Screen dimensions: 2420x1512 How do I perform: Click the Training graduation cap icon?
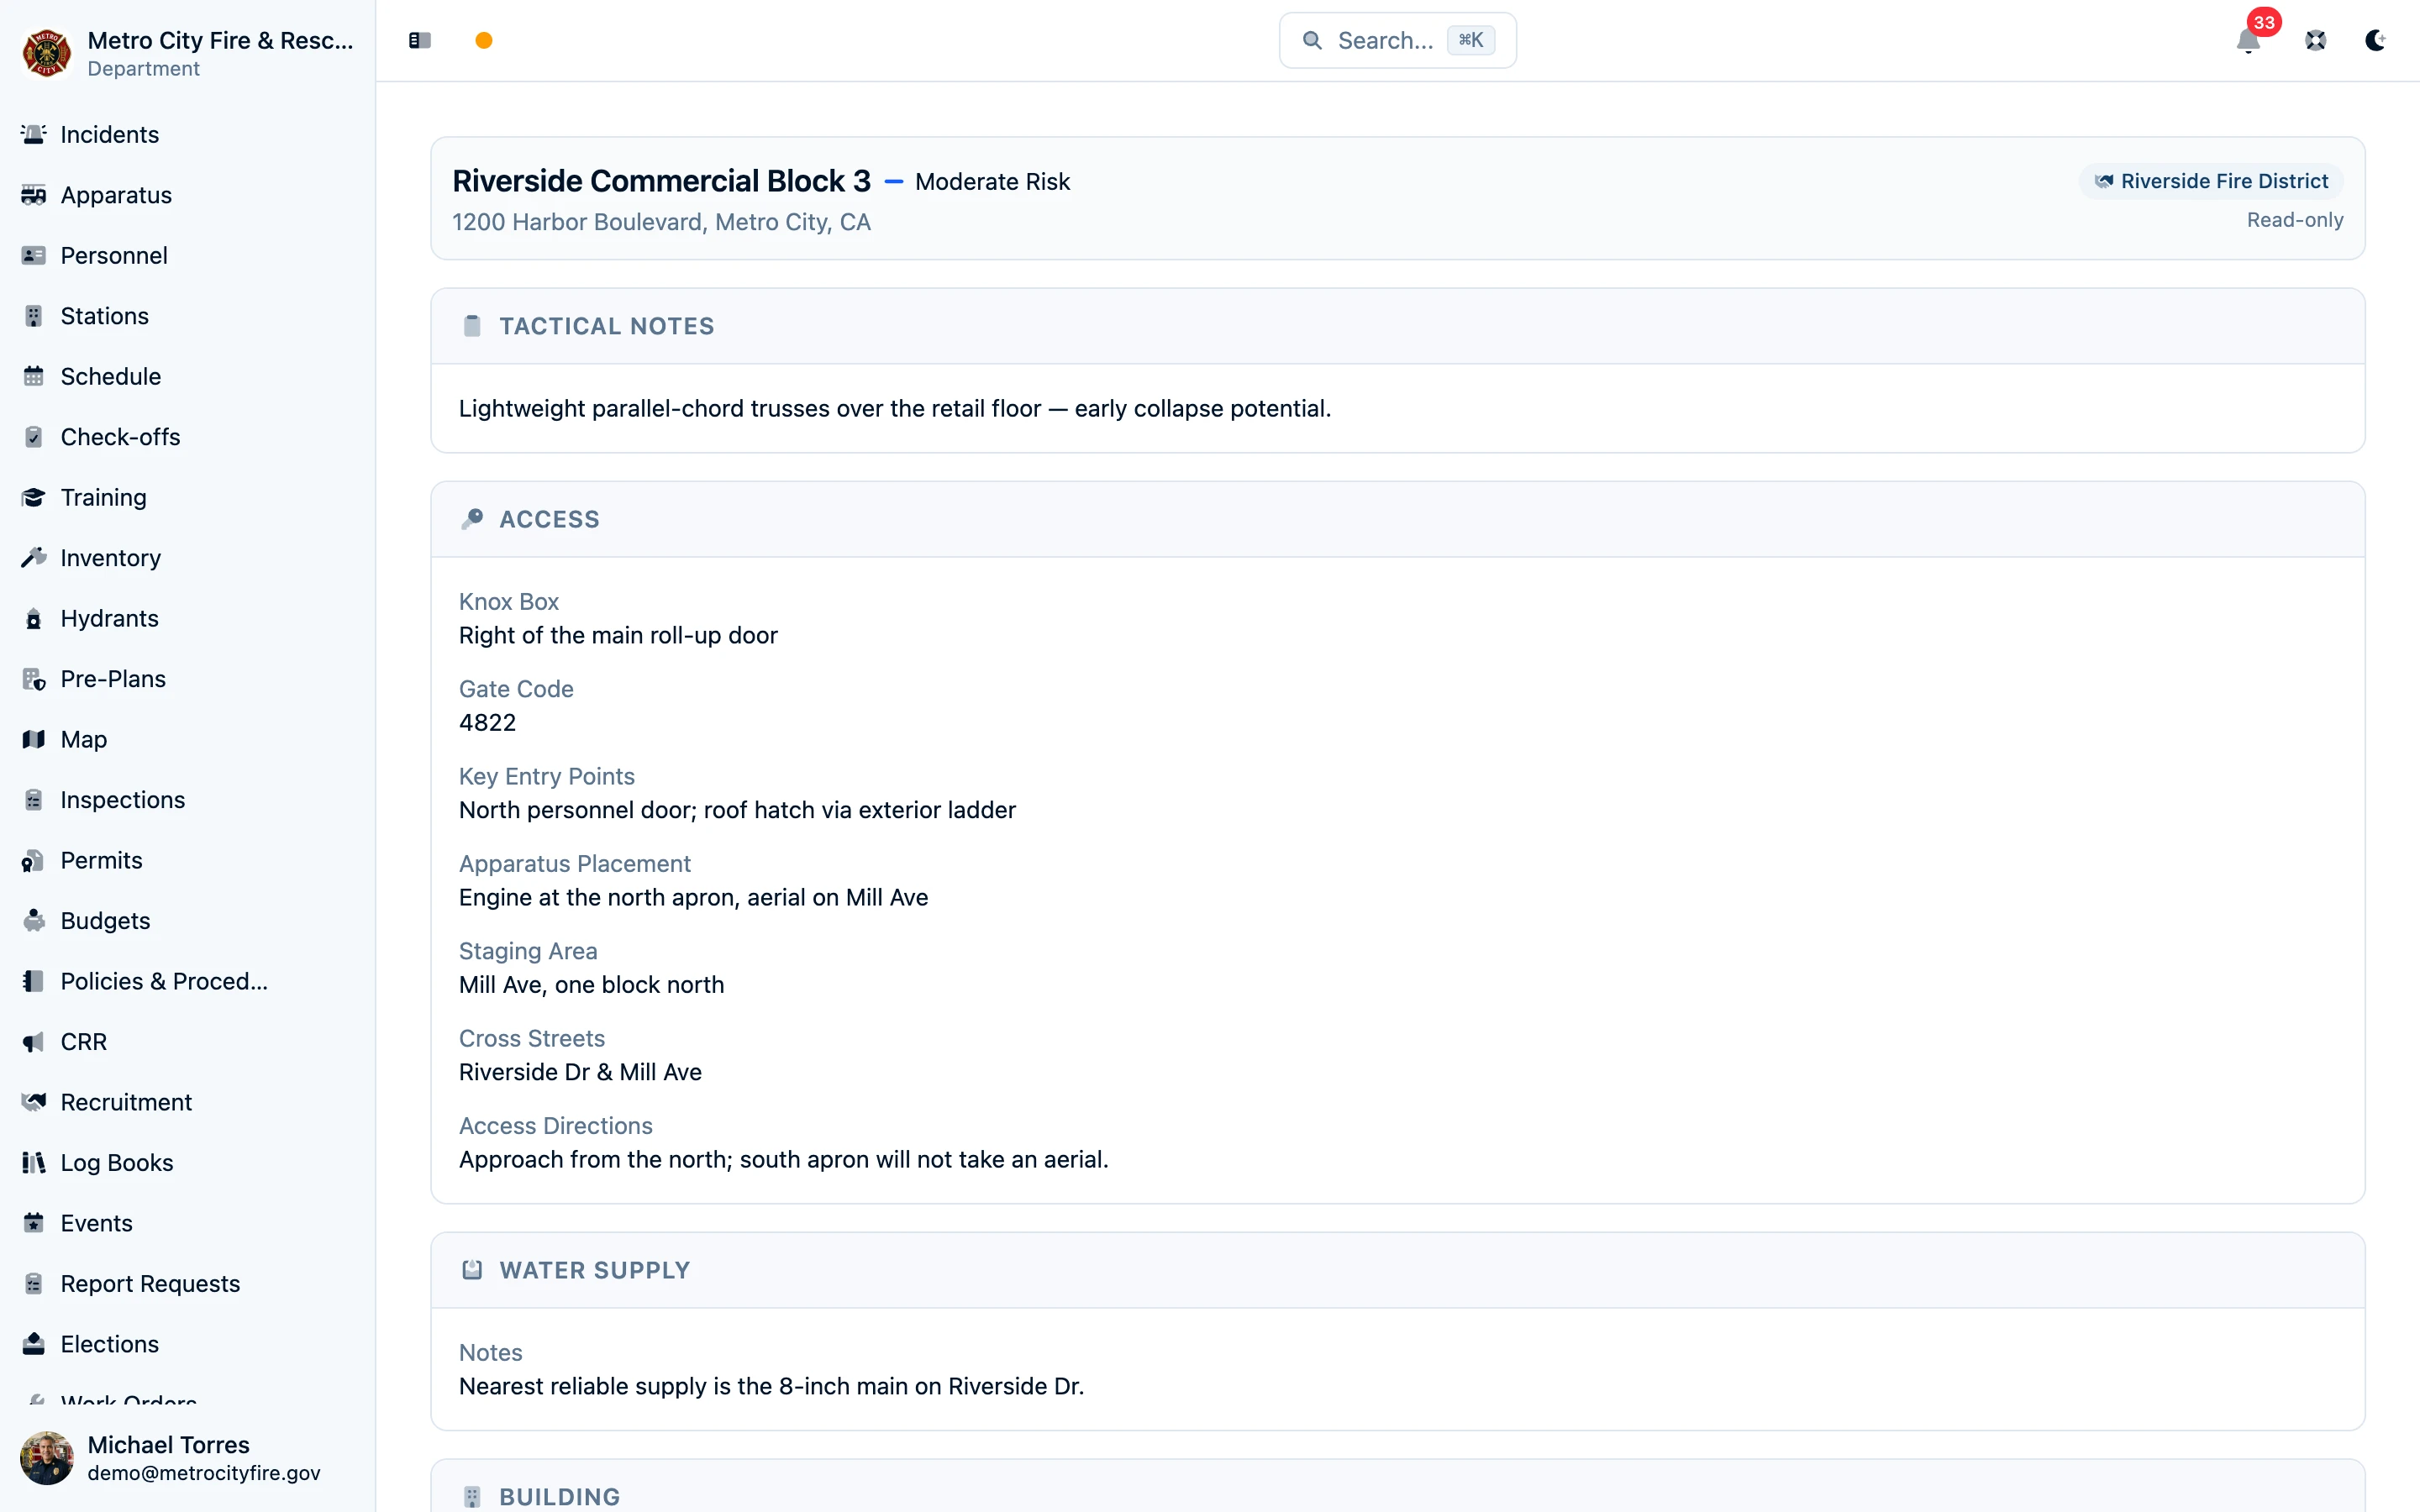[x=34, y=497]
